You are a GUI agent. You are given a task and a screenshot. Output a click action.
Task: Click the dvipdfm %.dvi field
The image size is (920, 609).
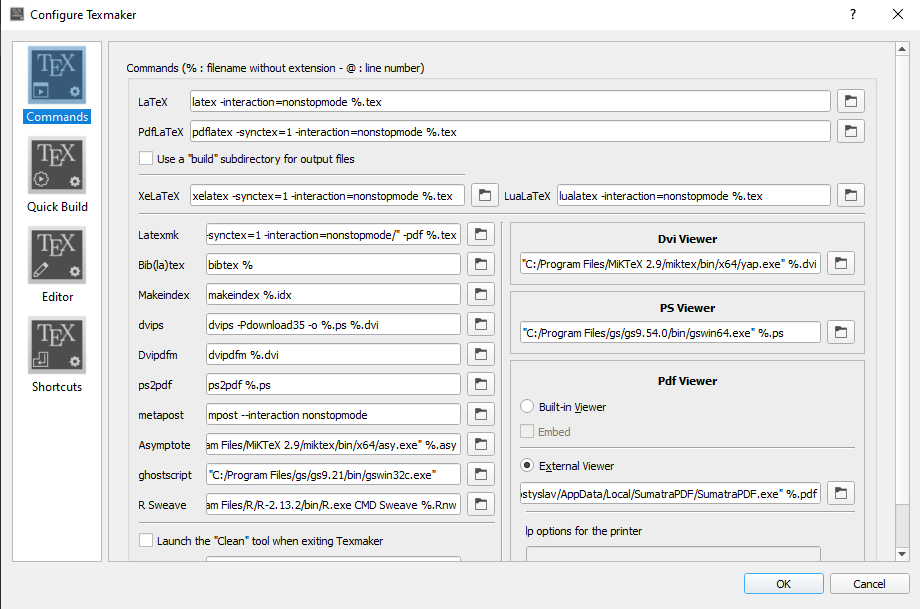(333, 354)
